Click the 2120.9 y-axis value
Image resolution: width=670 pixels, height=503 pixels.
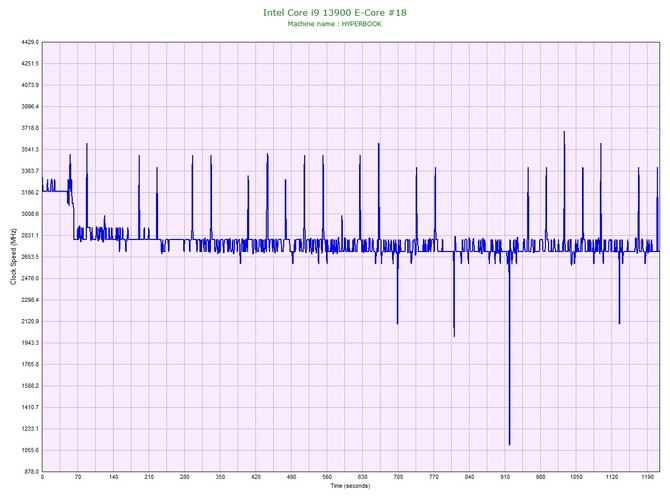click(x=30, y=321)
